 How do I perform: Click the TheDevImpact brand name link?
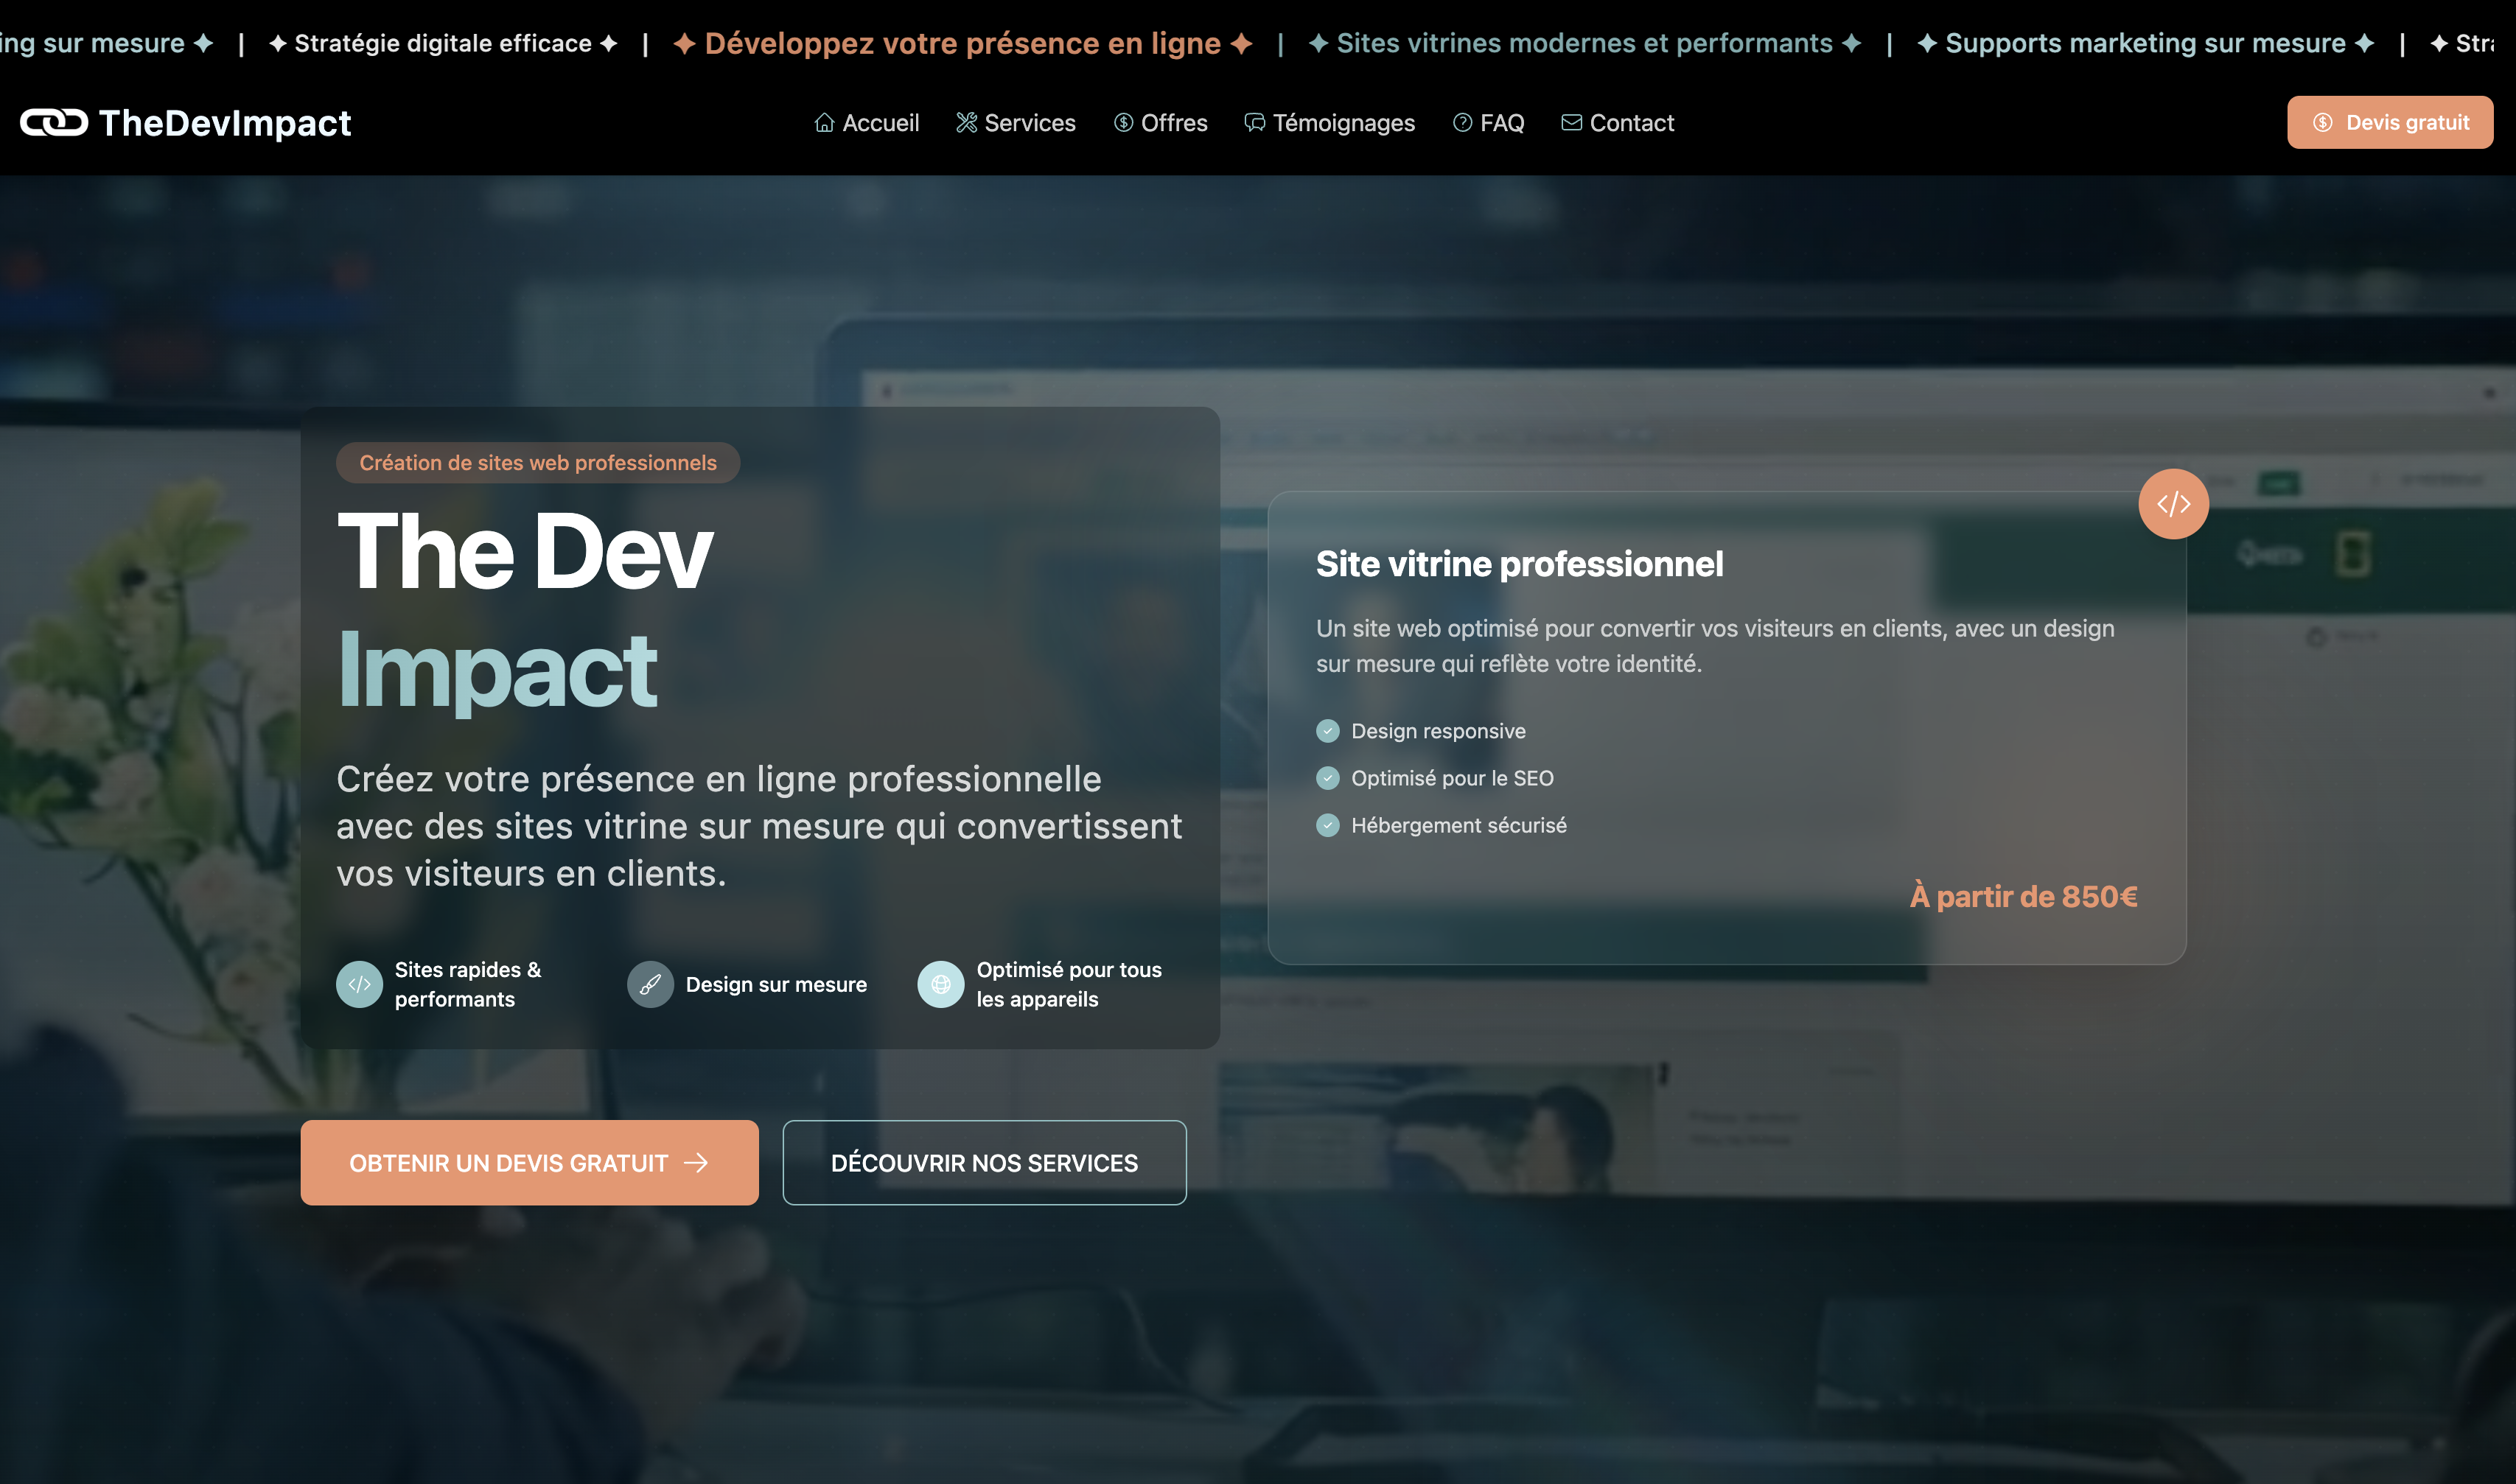pyautogui.click(x=225, y=122)
